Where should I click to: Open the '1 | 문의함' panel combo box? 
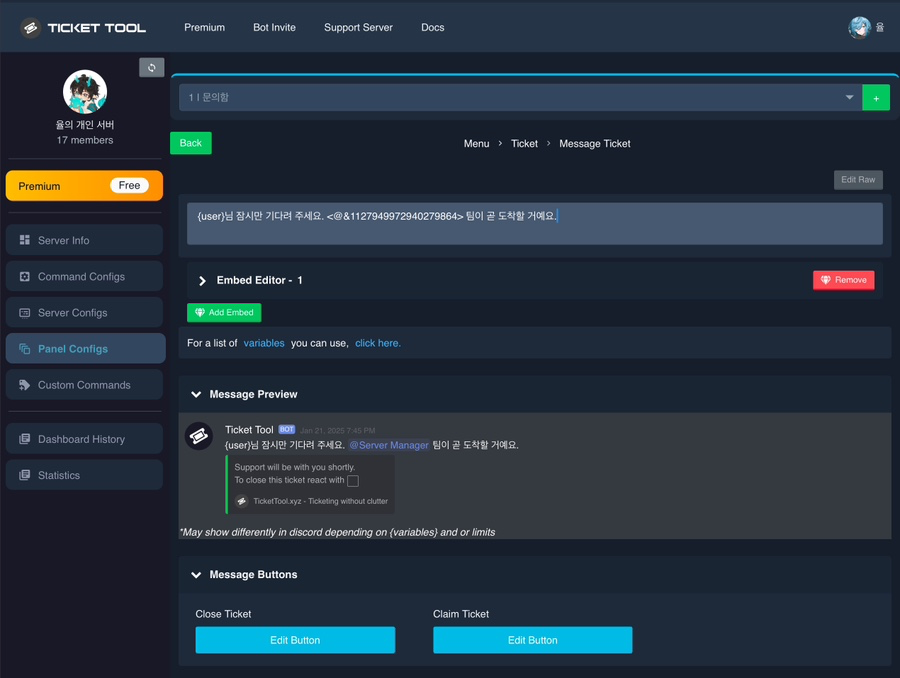tap(521, 98)
